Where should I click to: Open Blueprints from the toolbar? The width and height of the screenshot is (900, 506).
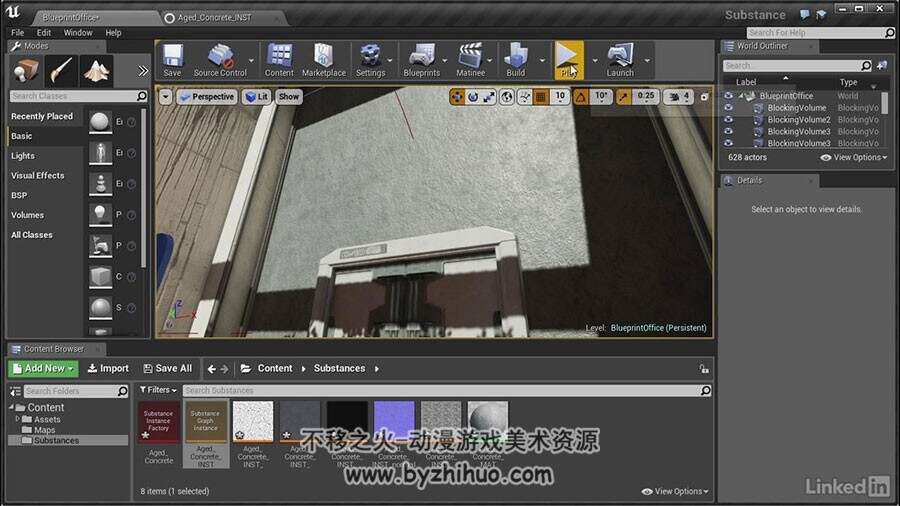[x=421, y=60]
